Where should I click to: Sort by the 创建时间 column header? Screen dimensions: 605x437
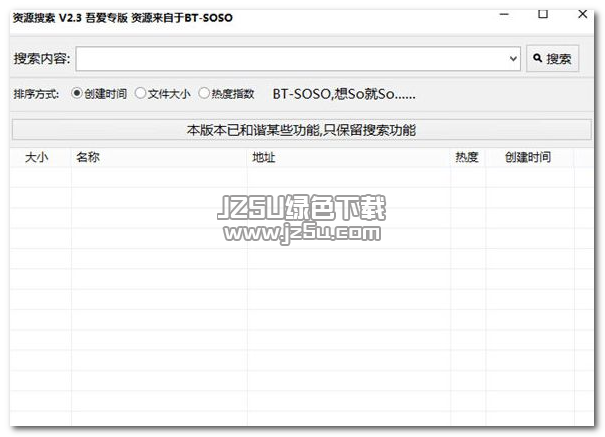(x=530, y=157)
